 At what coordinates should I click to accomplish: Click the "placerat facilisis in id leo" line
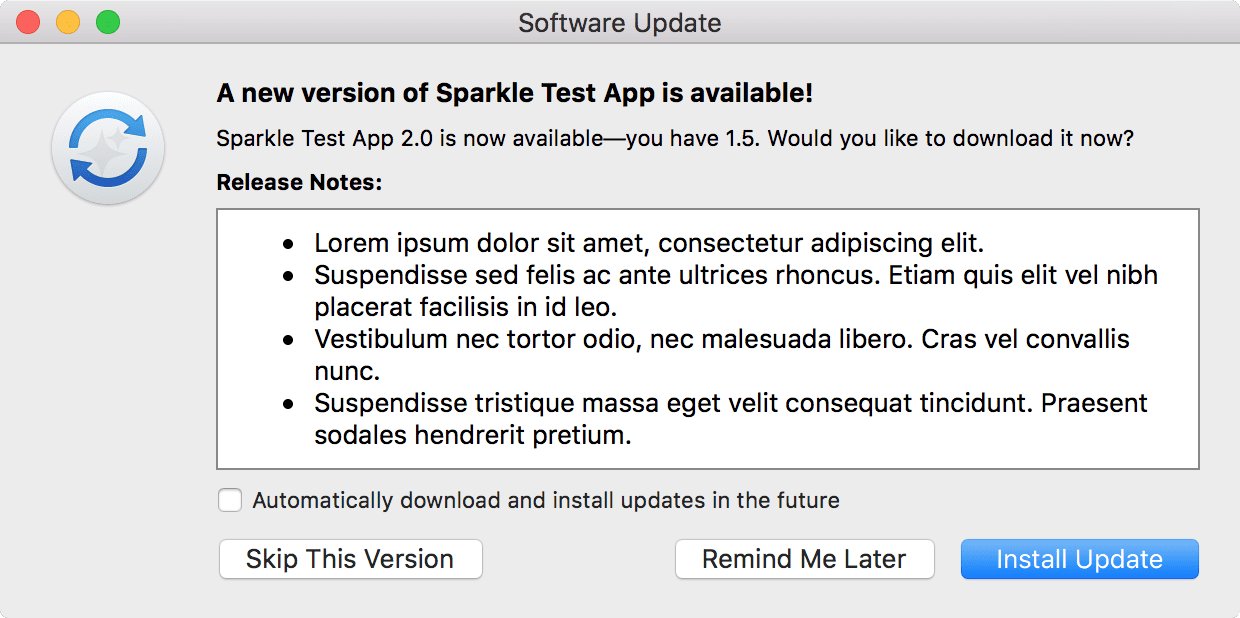point(467,306)
